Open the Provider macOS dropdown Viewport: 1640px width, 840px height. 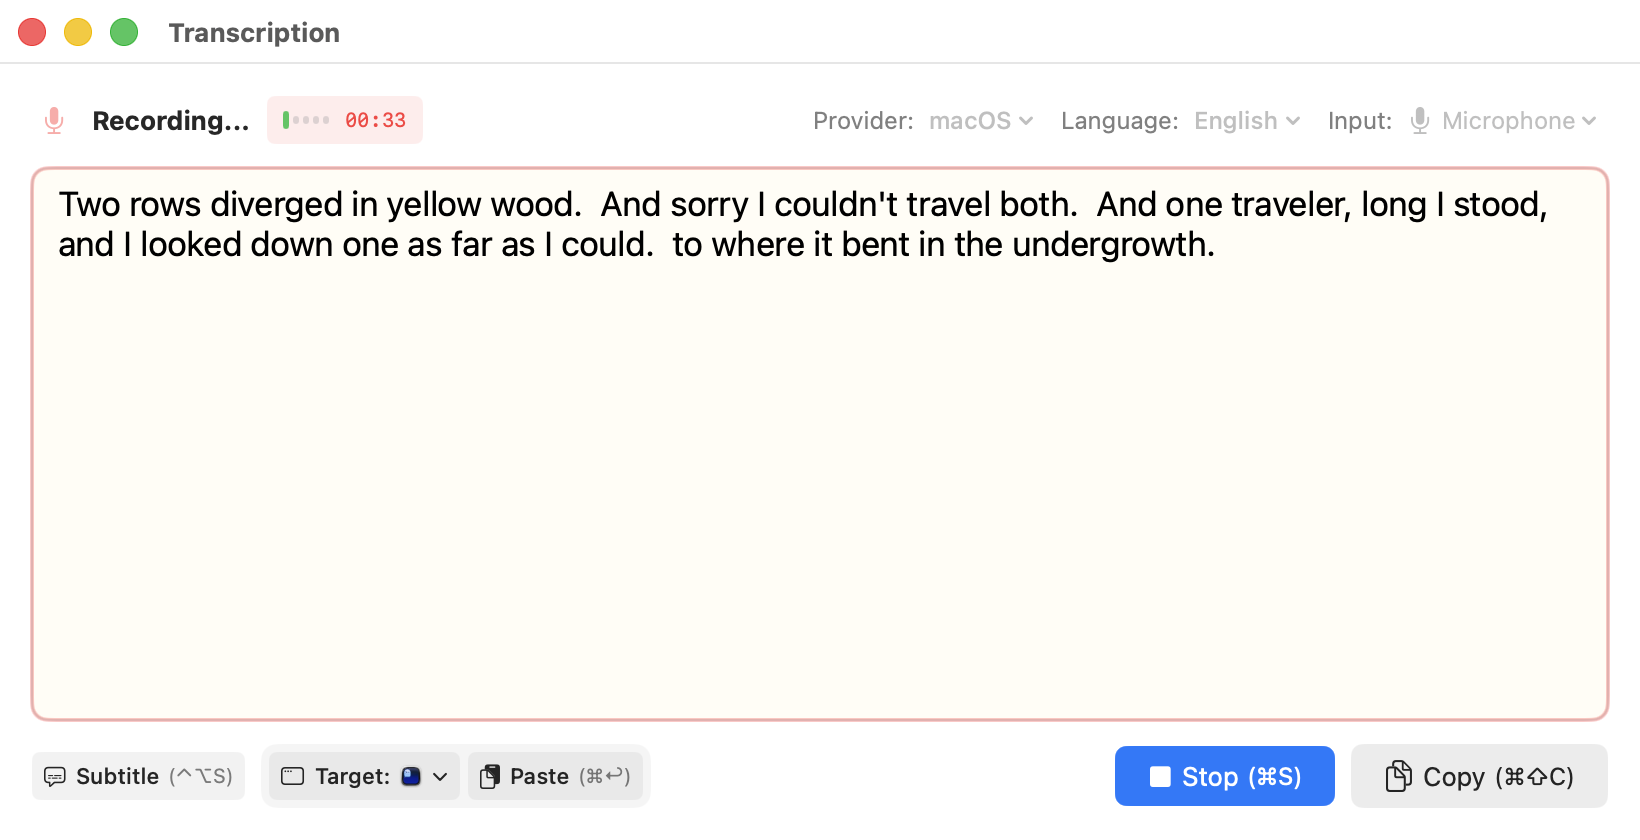tap(980, 121)
